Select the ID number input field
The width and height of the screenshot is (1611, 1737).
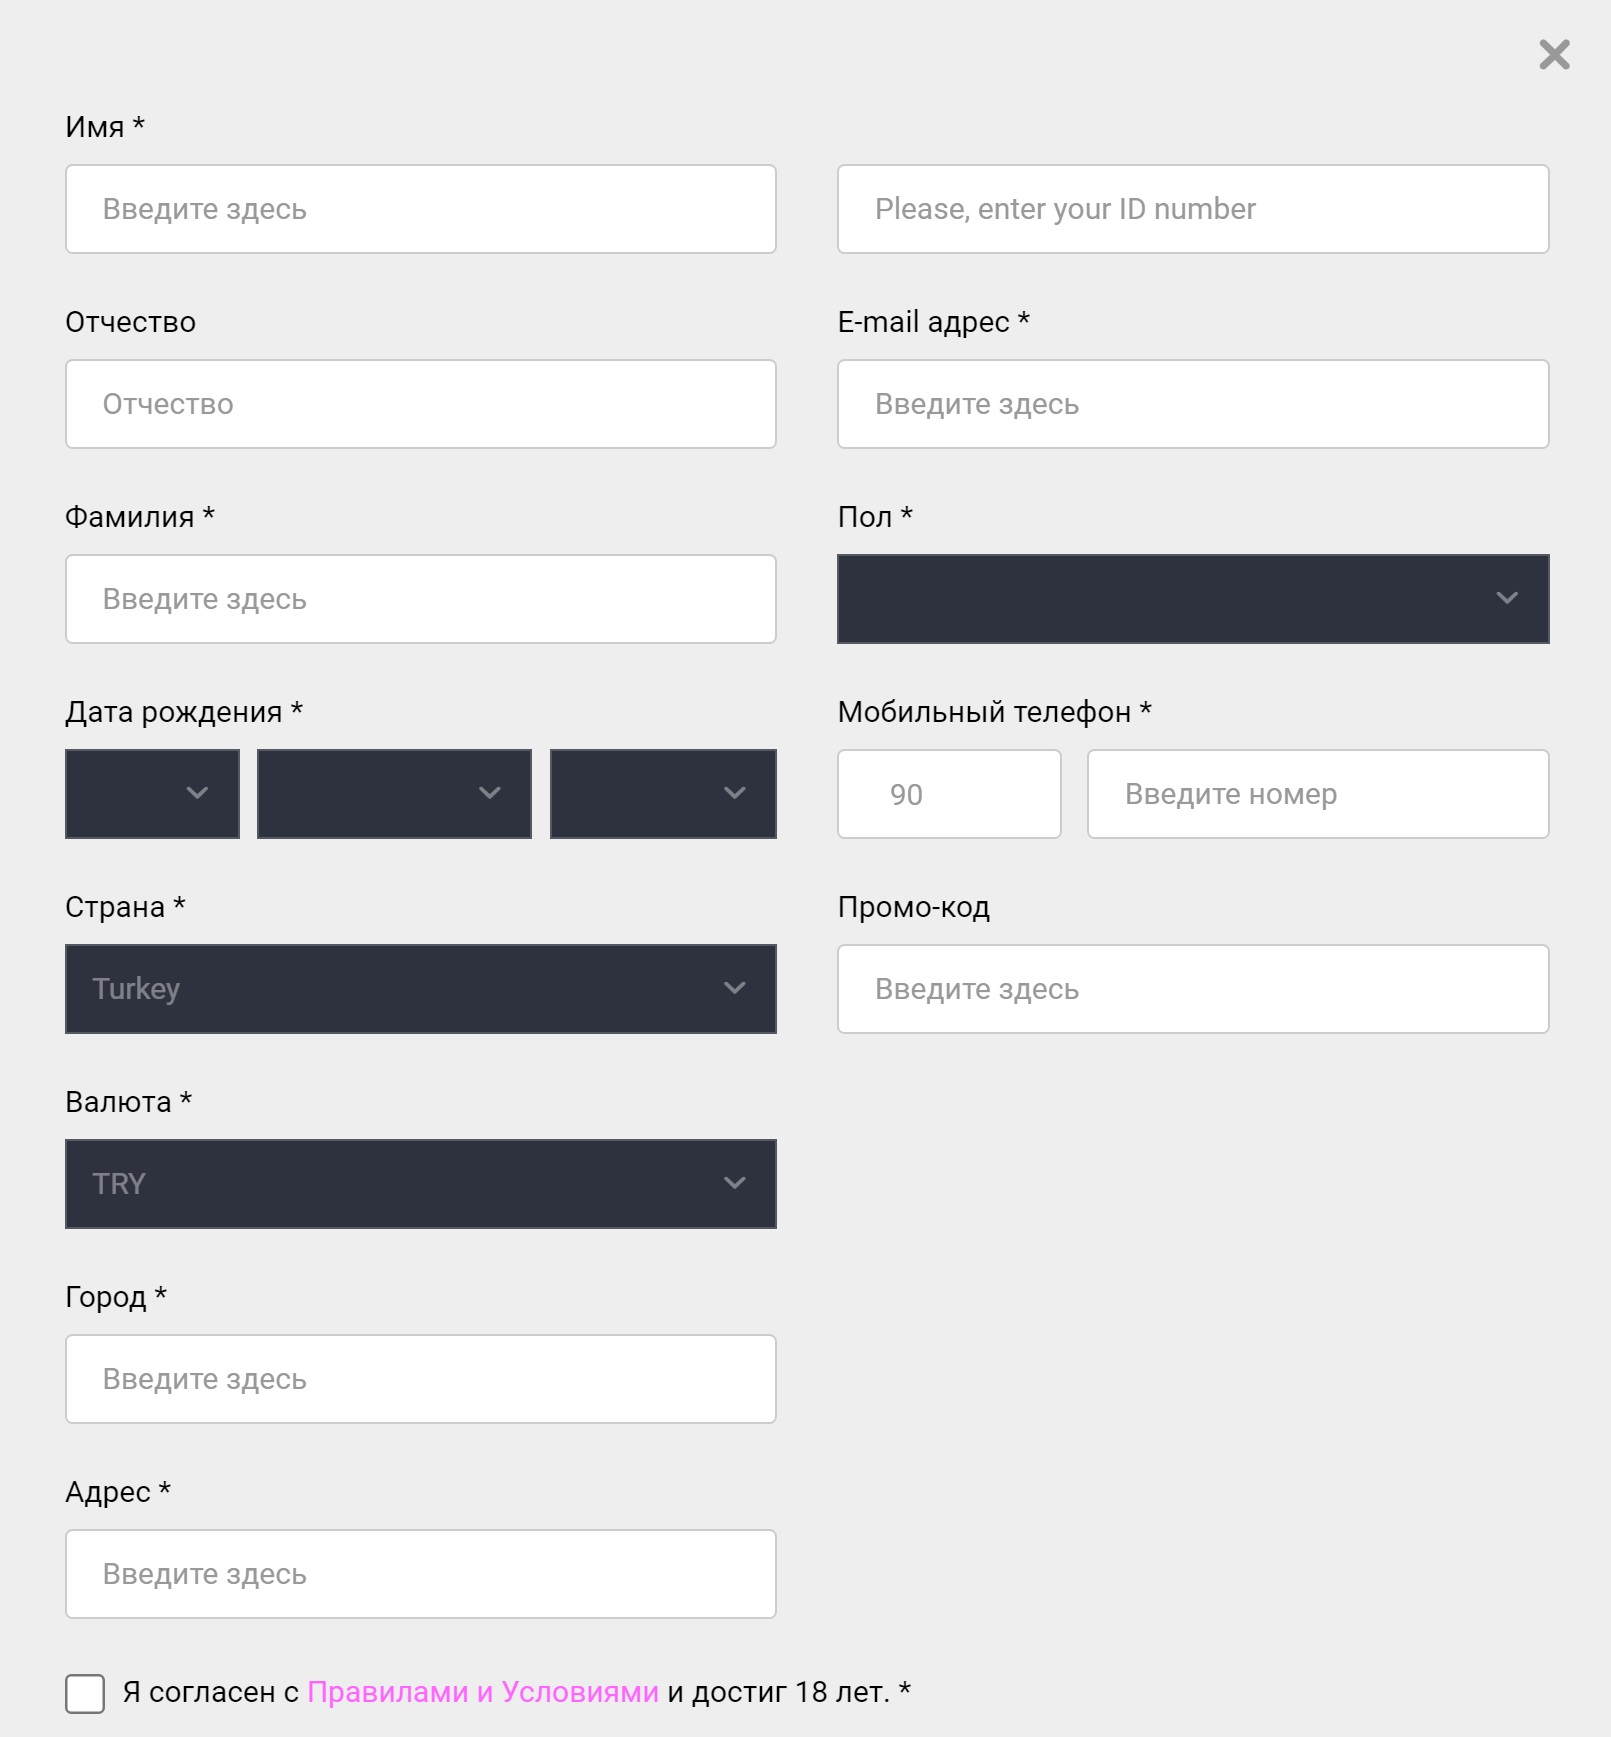coord(1193,209)
